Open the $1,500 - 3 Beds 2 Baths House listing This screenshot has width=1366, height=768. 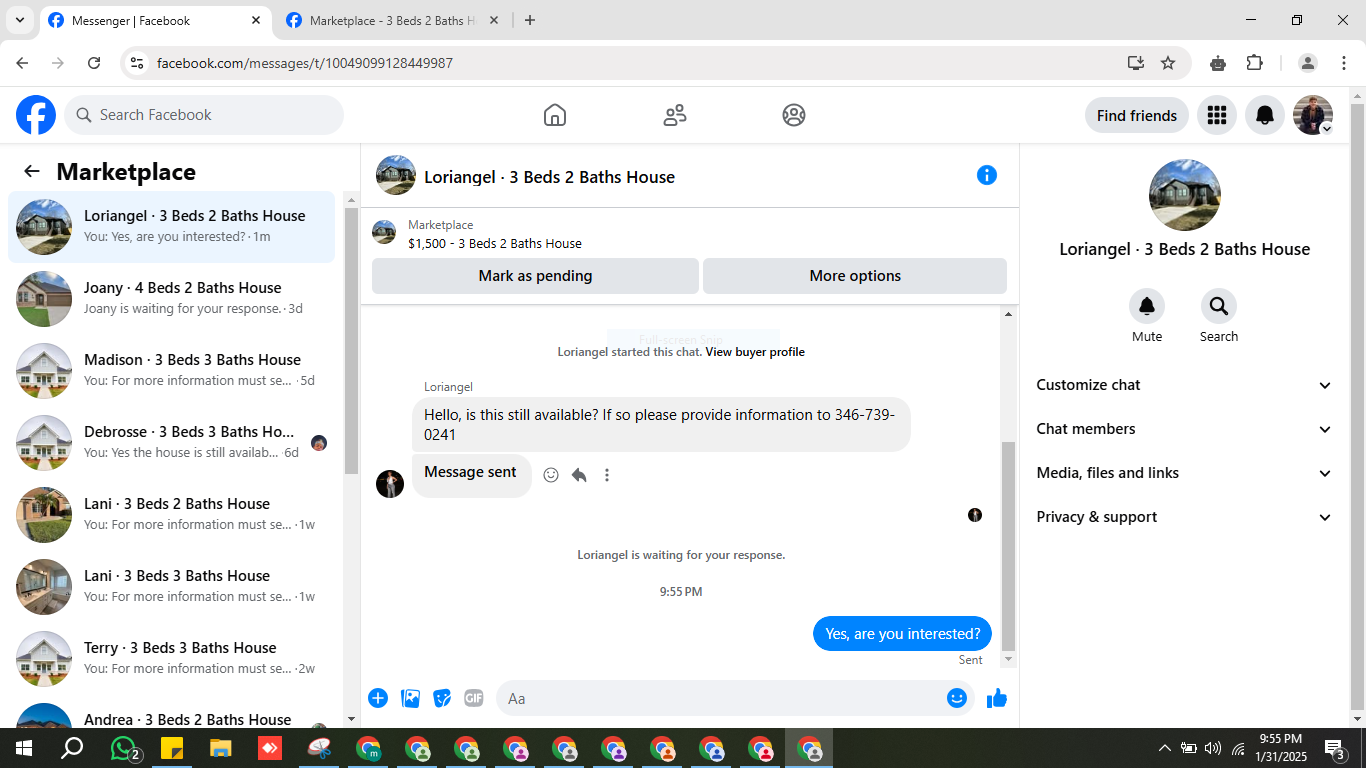494,243
